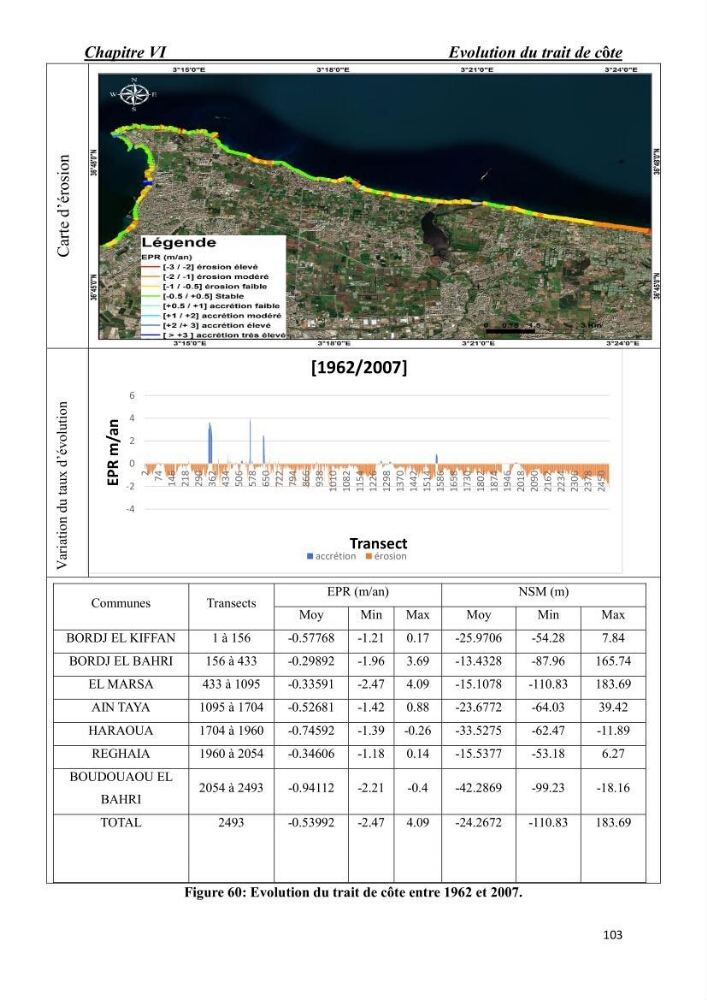The image size is (707, 1000).
Task: Click the '3.69' EPR max value
Action: (418, 661)
